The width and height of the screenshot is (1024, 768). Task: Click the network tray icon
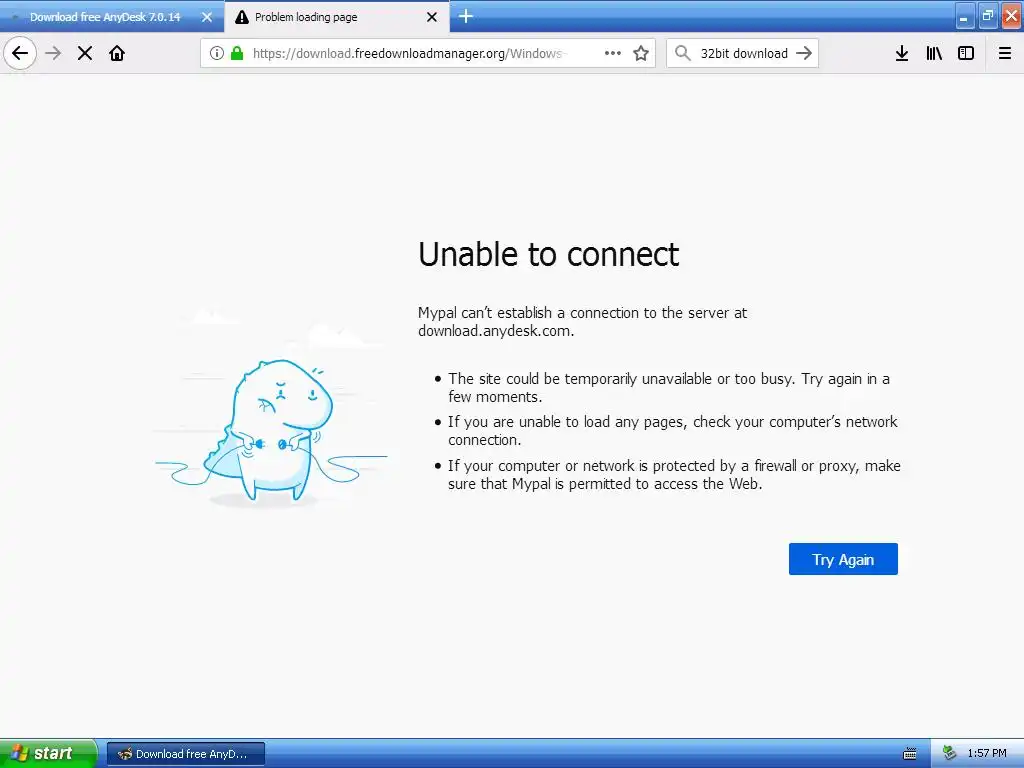950,754
